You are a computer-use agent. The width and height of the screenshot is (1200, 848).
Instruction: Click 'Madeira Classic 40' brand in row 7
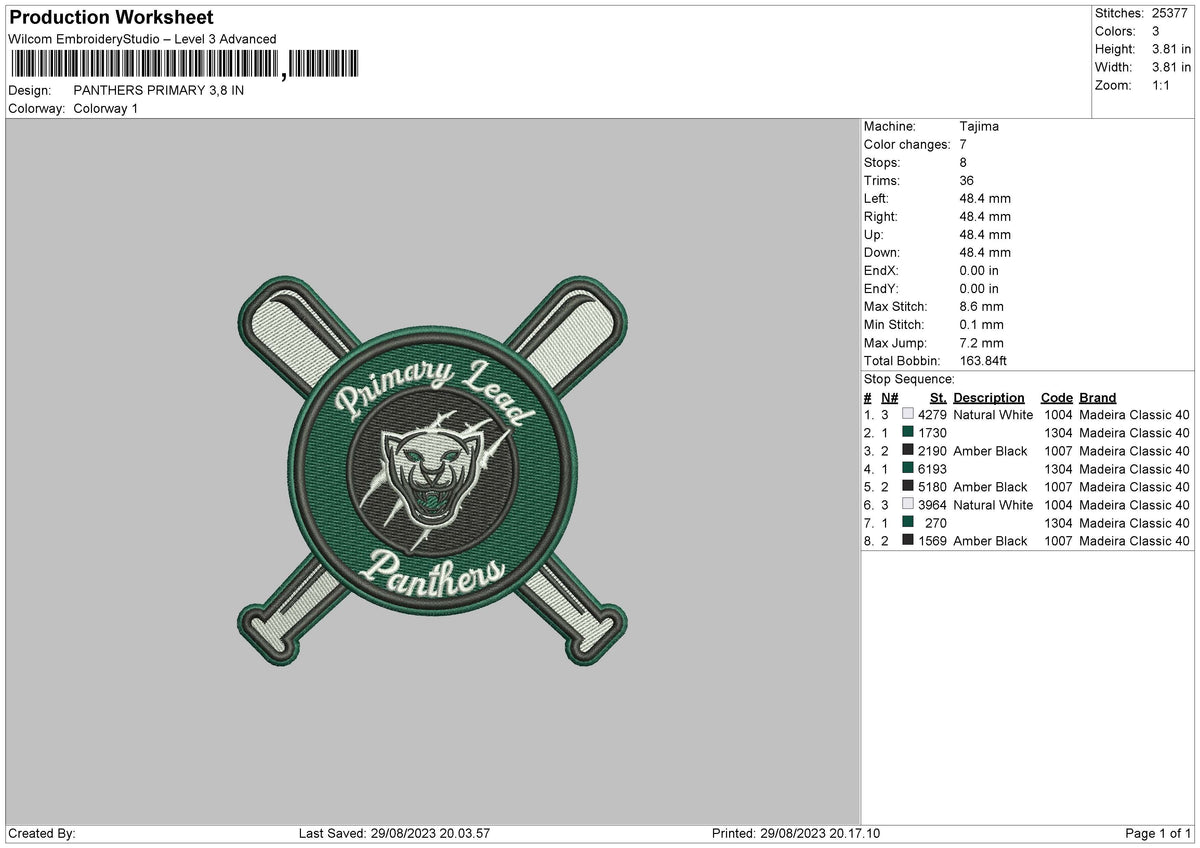point(1134,523)
